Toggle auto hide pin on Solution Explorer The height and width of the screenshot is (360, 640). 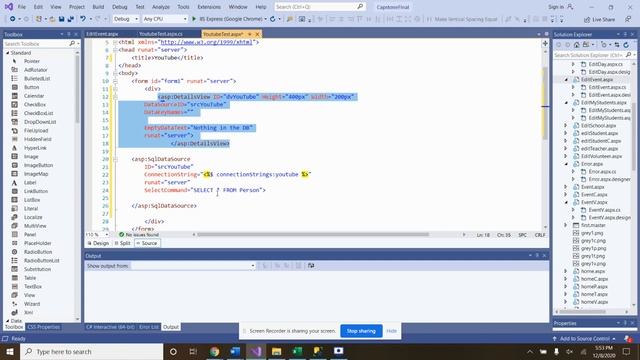pyautogui.click(x=625, y=34)
